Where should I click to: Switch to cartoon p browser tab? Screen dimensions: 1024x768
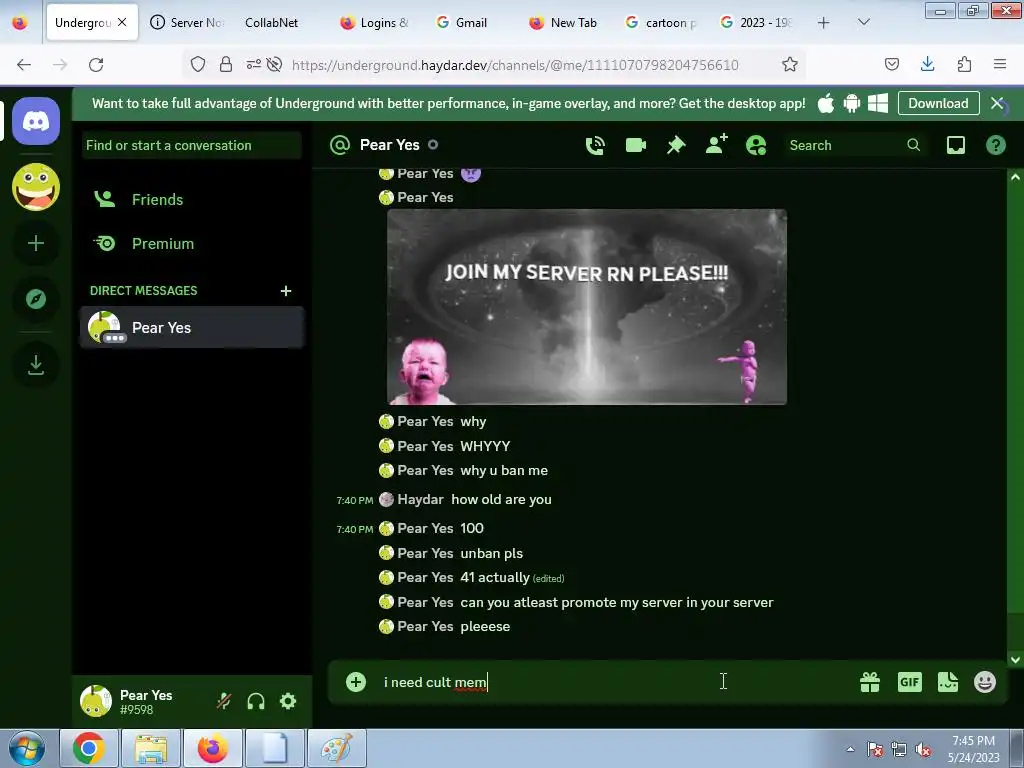[x=662, y=23]
